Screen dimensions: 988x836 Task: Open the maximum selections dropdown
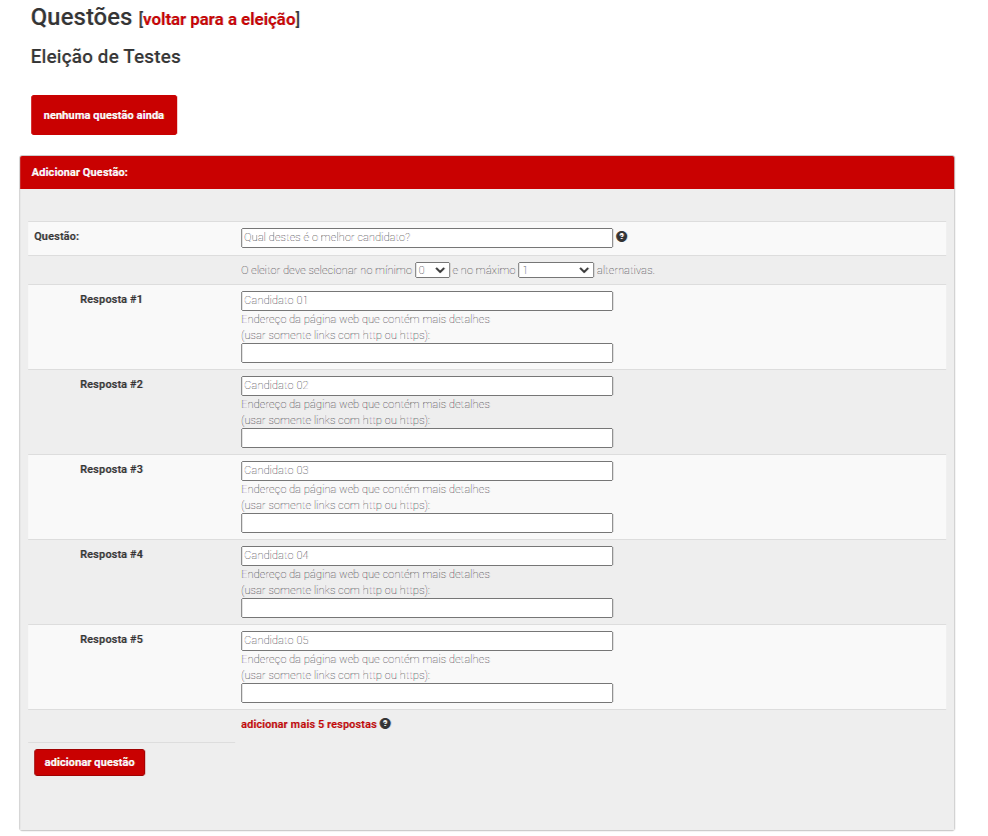556,270
